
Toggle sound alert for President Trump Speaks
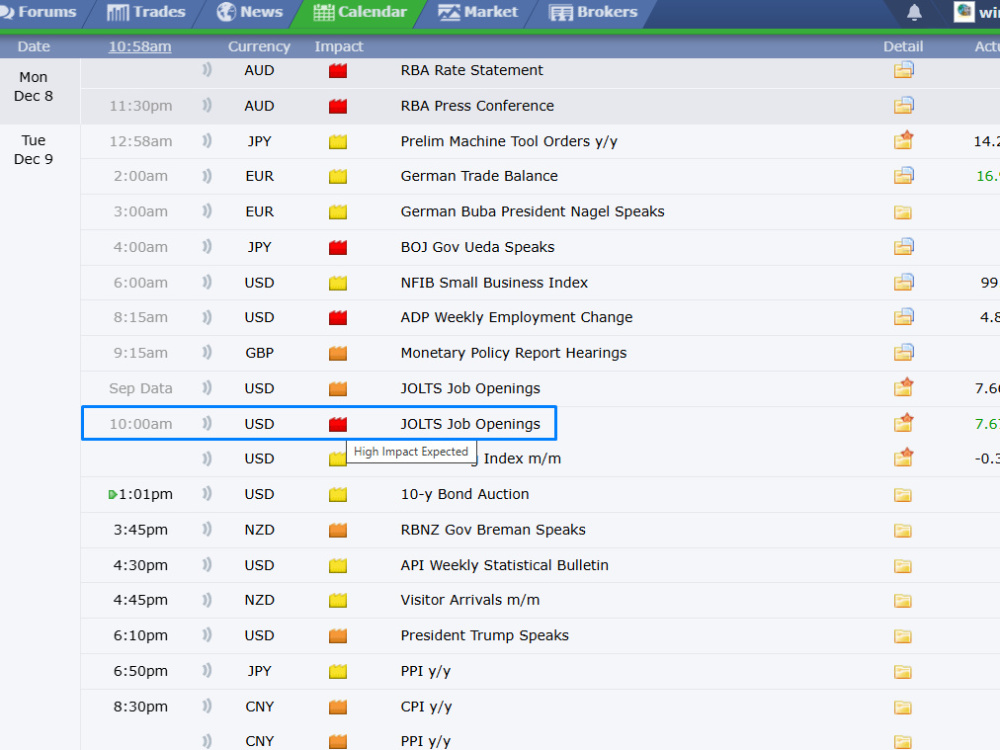coord(207,635)
